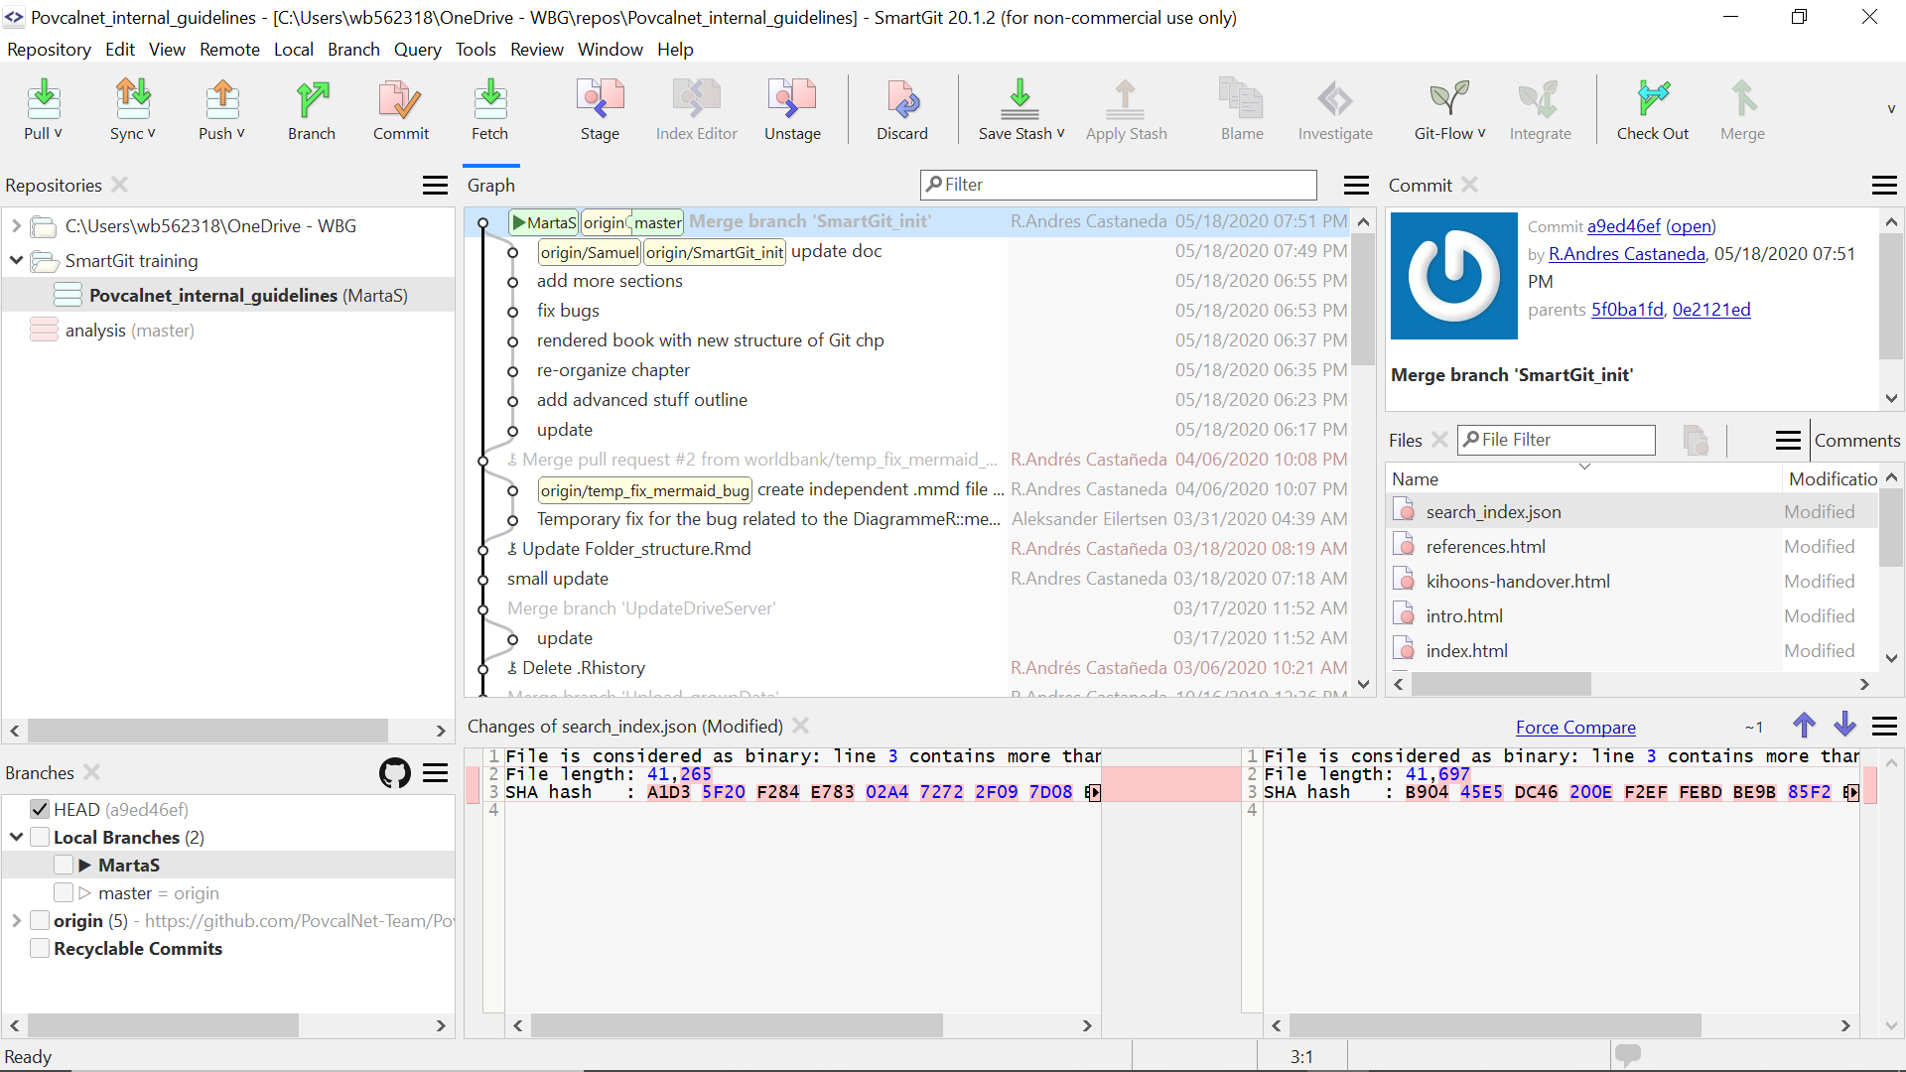Close the Repositories panel

click(x=120, y=185)
